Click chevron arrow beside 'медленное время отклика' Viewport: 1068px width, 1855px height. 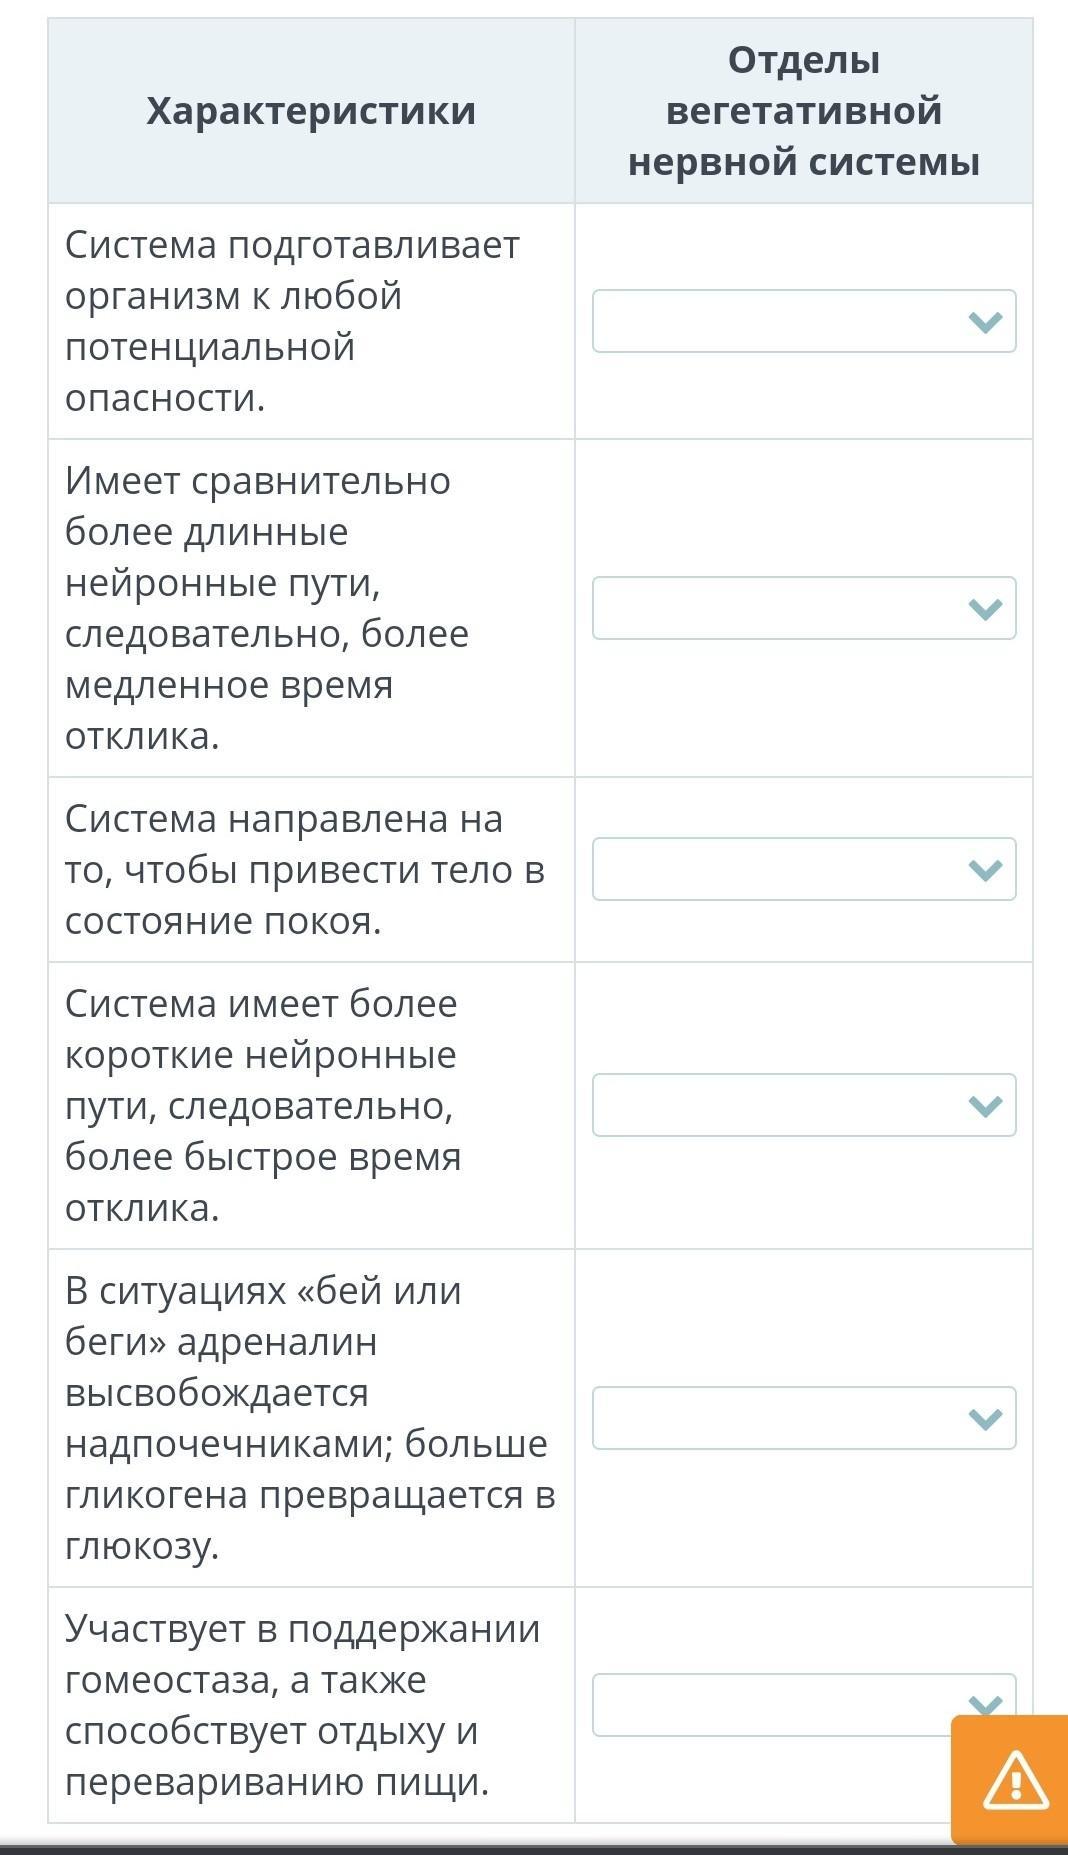click(985, 609)
